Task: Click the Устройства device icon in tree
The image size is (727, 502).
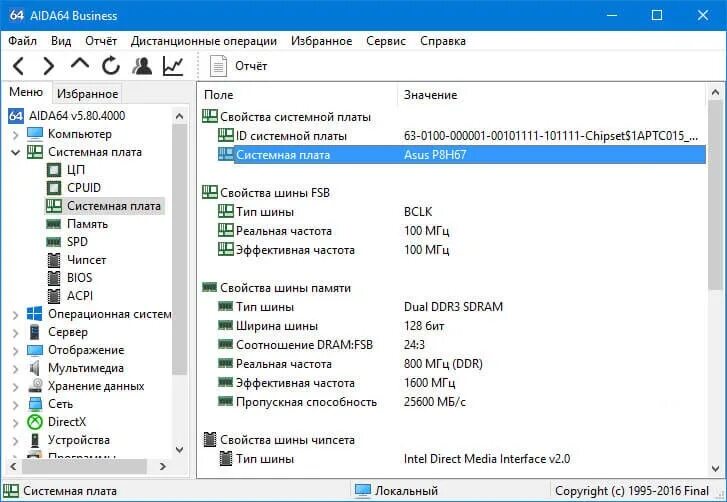Action: [x=35, y=440]
